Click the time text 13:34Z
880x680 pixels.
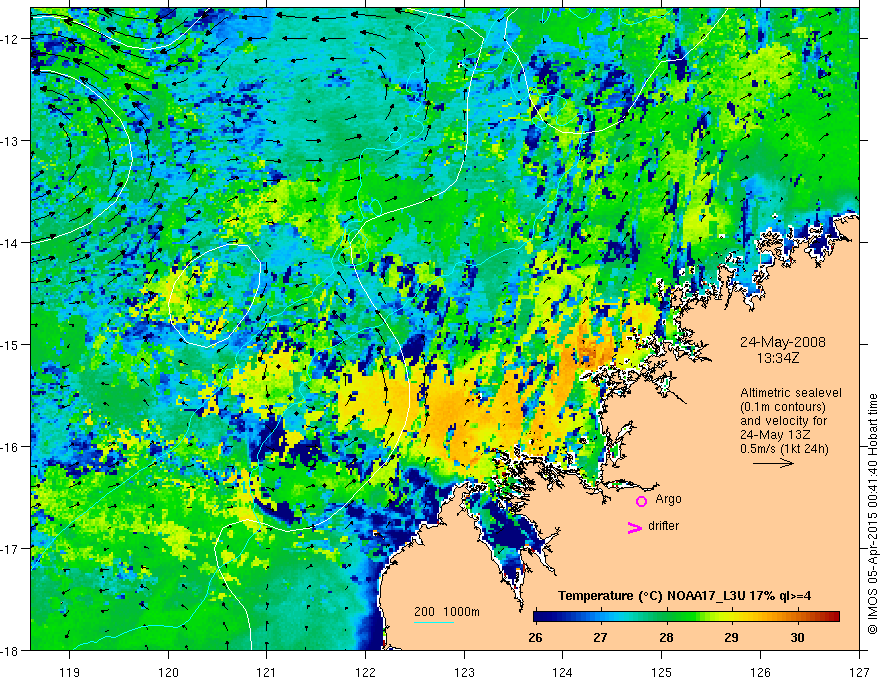[777, 358]
